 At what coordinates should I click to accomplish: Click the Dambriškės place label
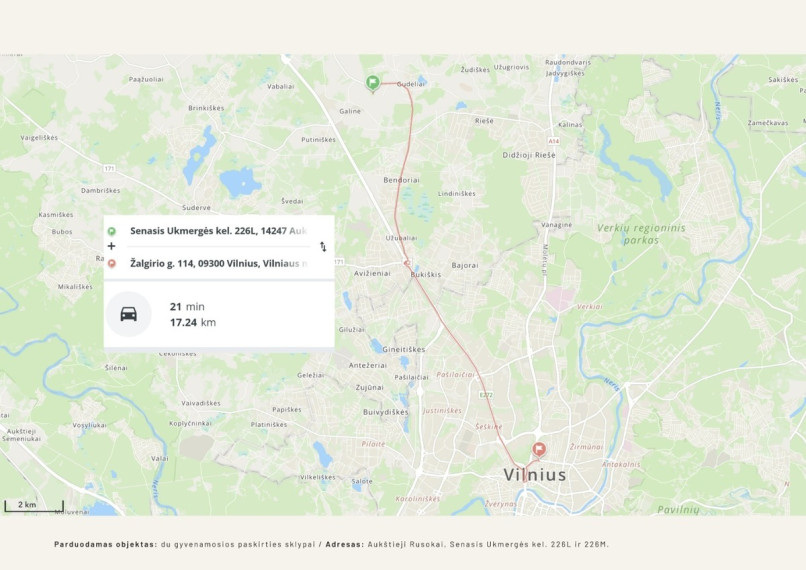[x=100, y=190]
